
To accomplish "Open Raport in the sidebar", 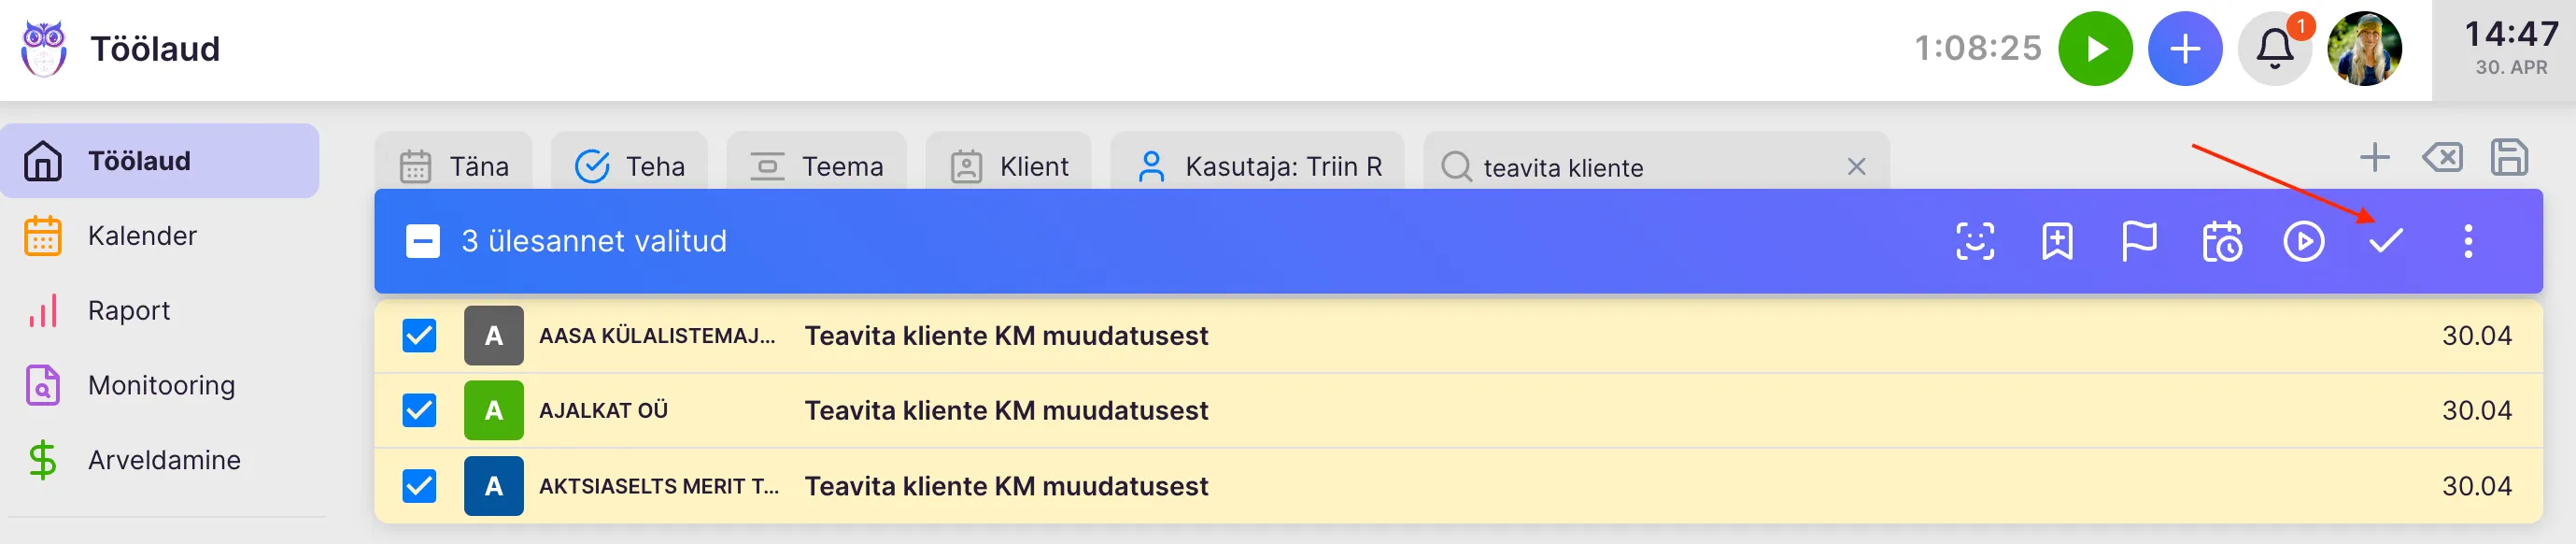I will [x=129, y=311].
